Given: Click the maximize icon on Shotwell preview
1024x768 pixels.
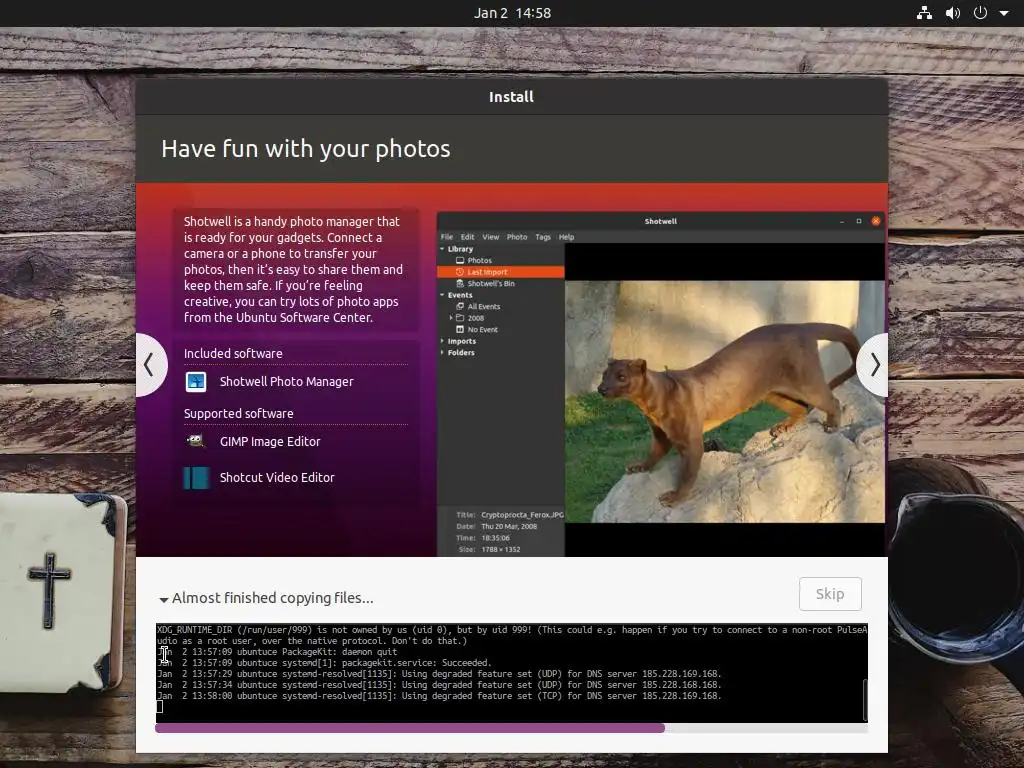Looking at the screenshot, I should click(x=859, y=221).
